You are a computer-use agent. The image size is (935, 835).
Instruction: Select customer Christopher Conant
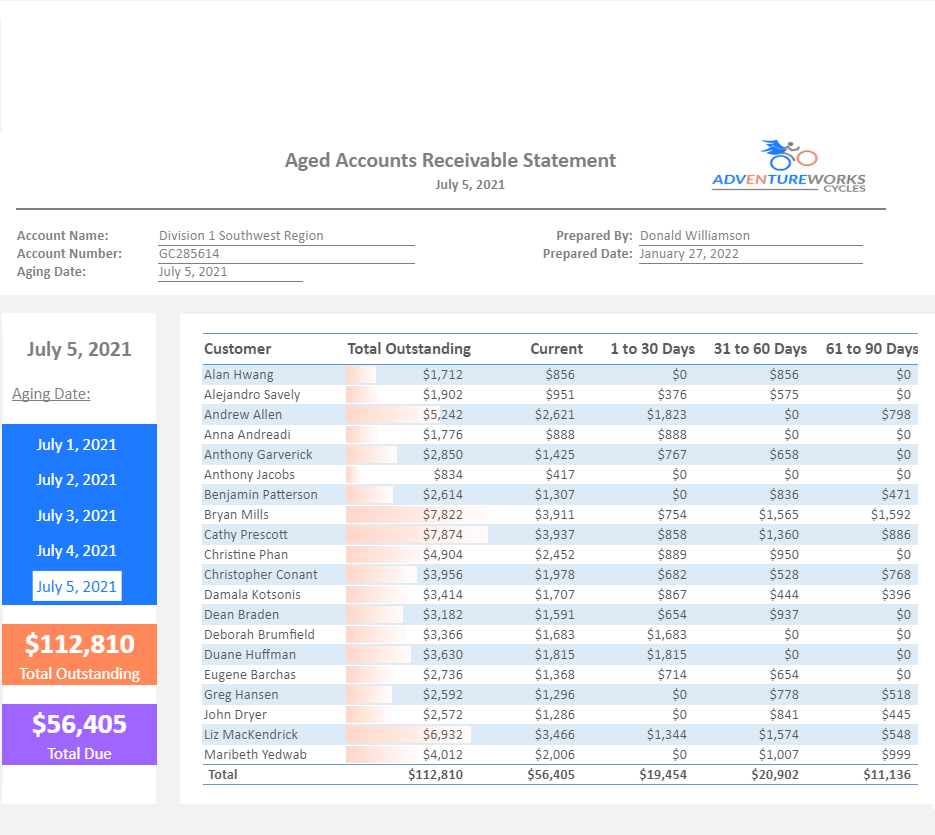click(261, 574)
